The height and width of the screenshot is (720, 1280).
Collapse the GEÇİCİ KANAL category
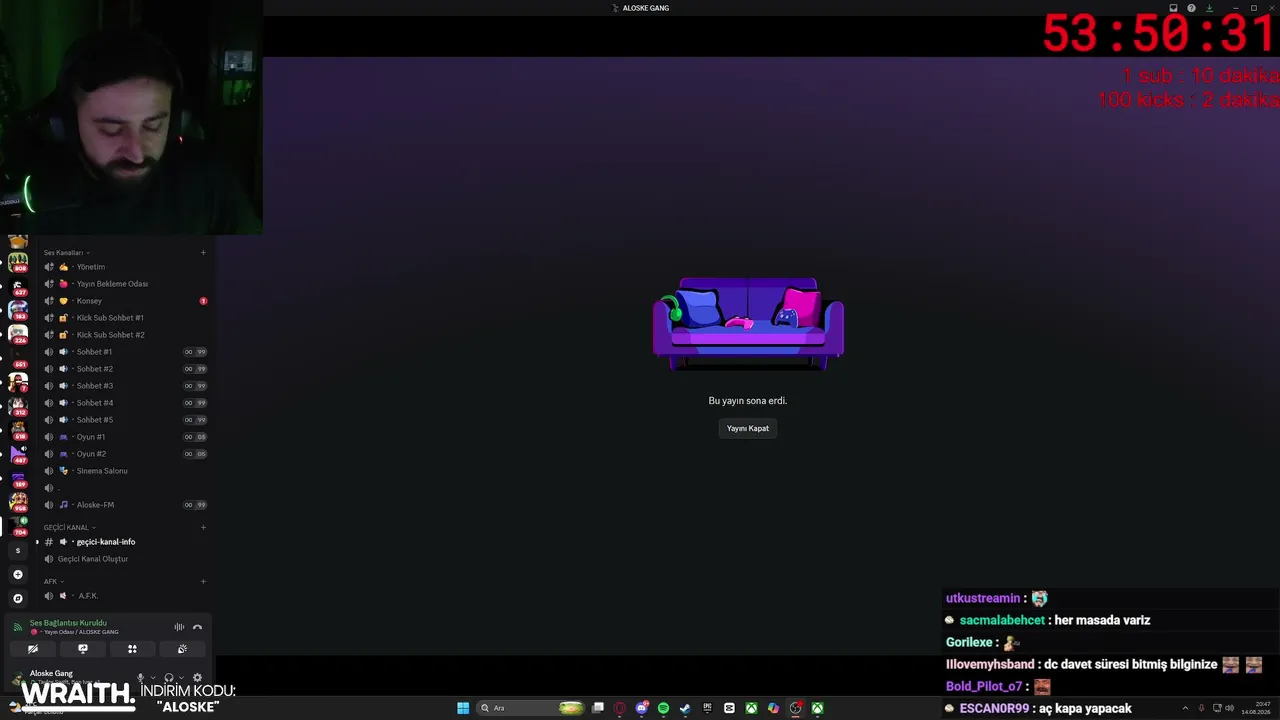pos(70,527)
